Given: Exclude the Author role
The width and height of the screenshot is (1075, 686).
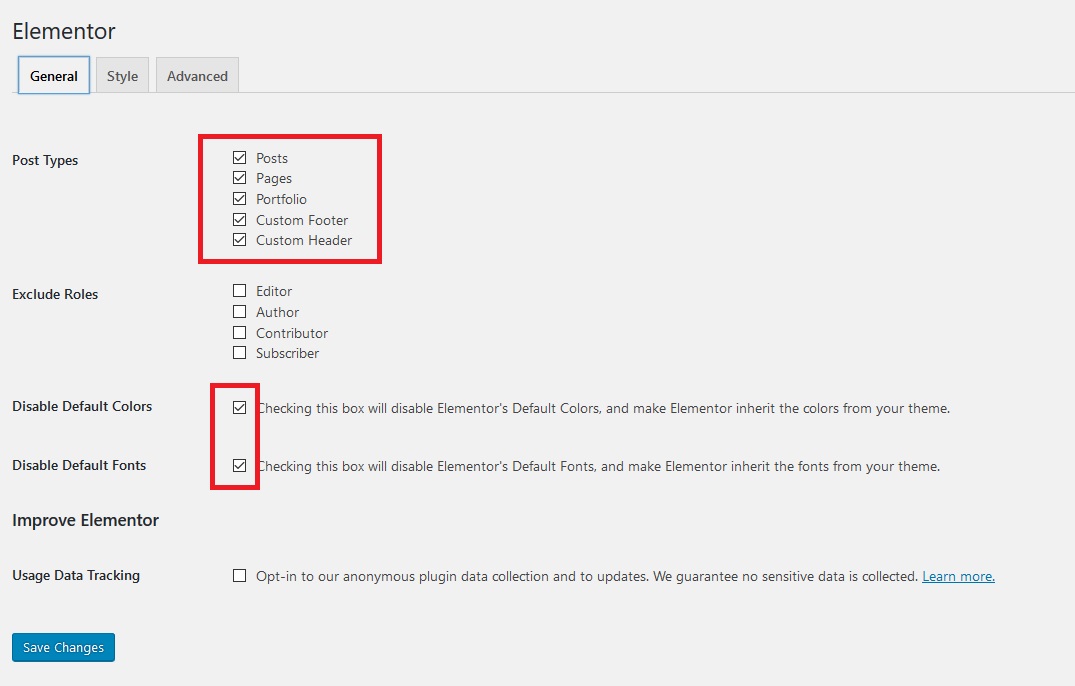Looking at the screenshot, I should point(239,312).
